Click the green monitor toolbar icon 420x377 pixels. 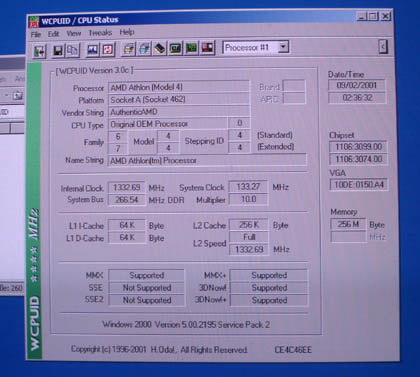pyautogui.click(x=175, y=48)
